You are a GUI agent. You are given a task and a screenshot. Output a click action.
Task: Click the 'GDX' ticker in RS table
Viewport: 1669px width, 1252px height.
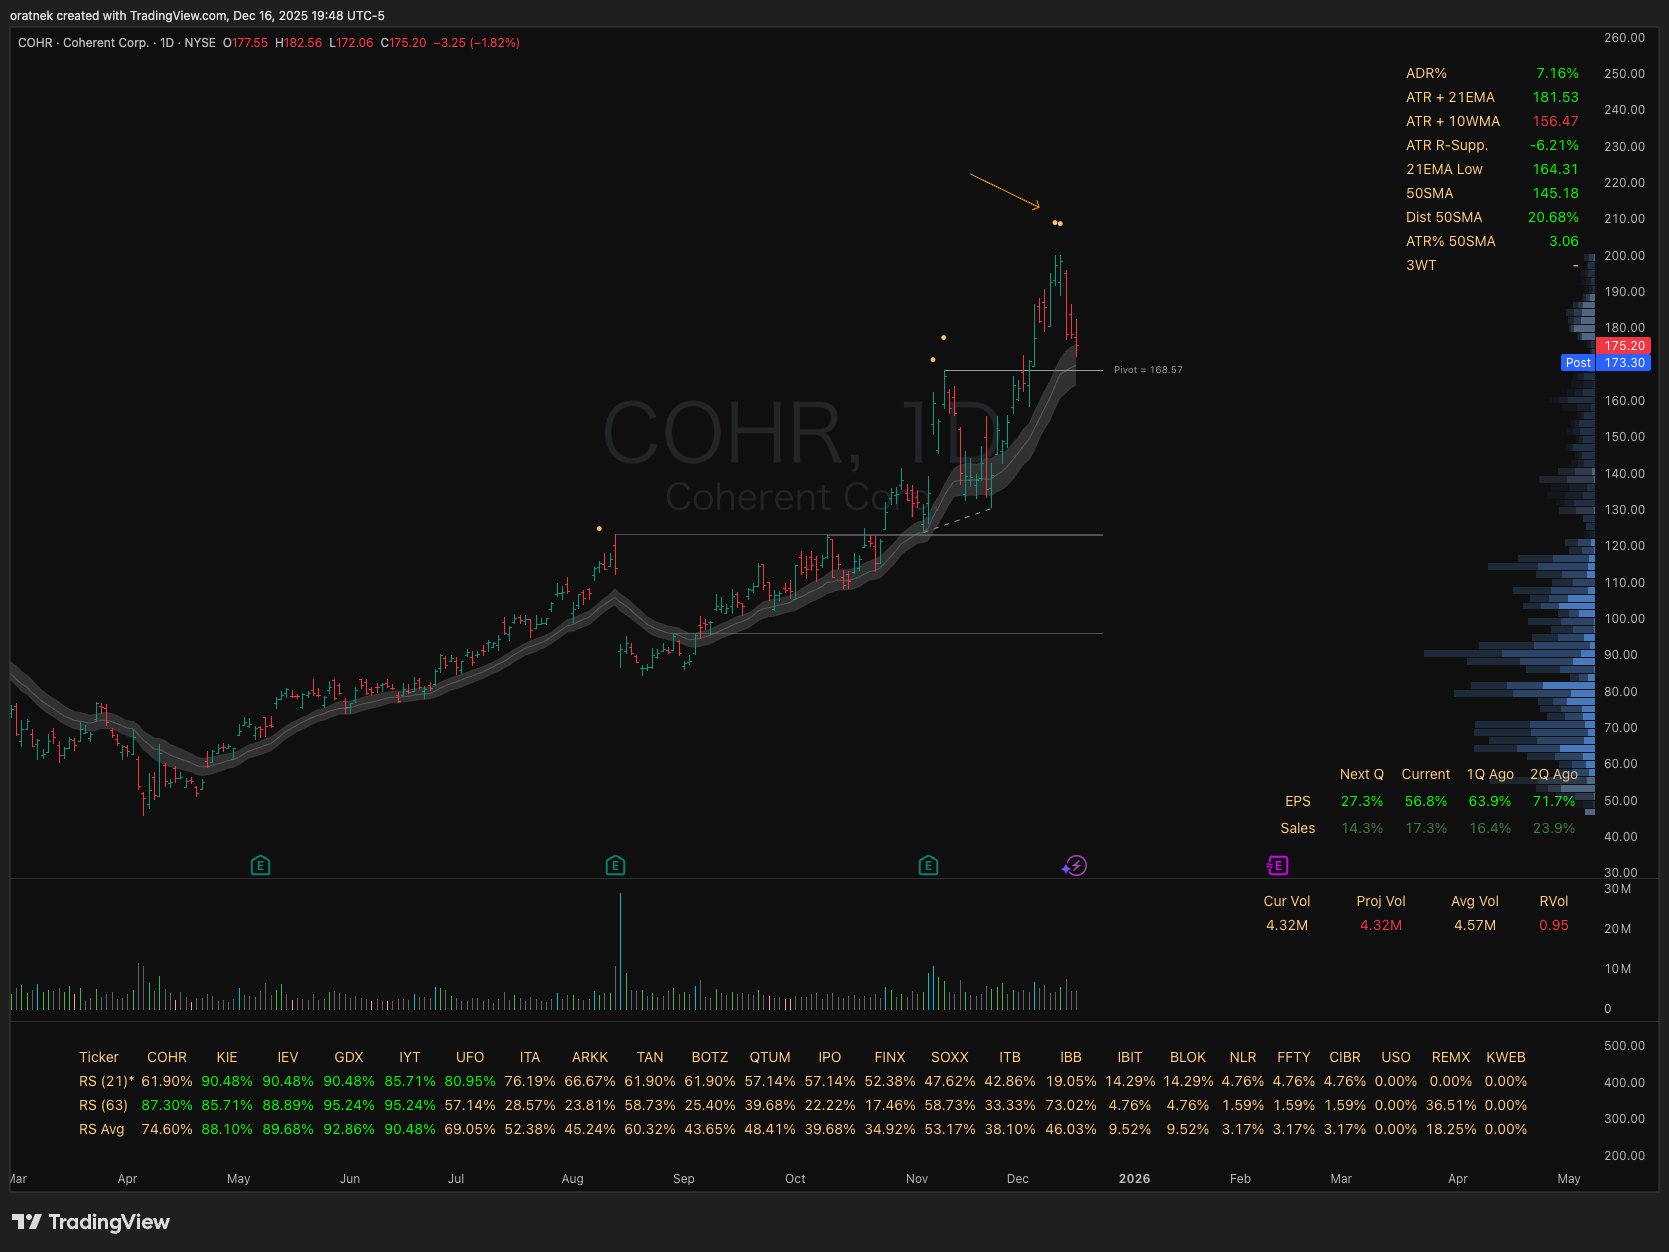point(349,1057)
